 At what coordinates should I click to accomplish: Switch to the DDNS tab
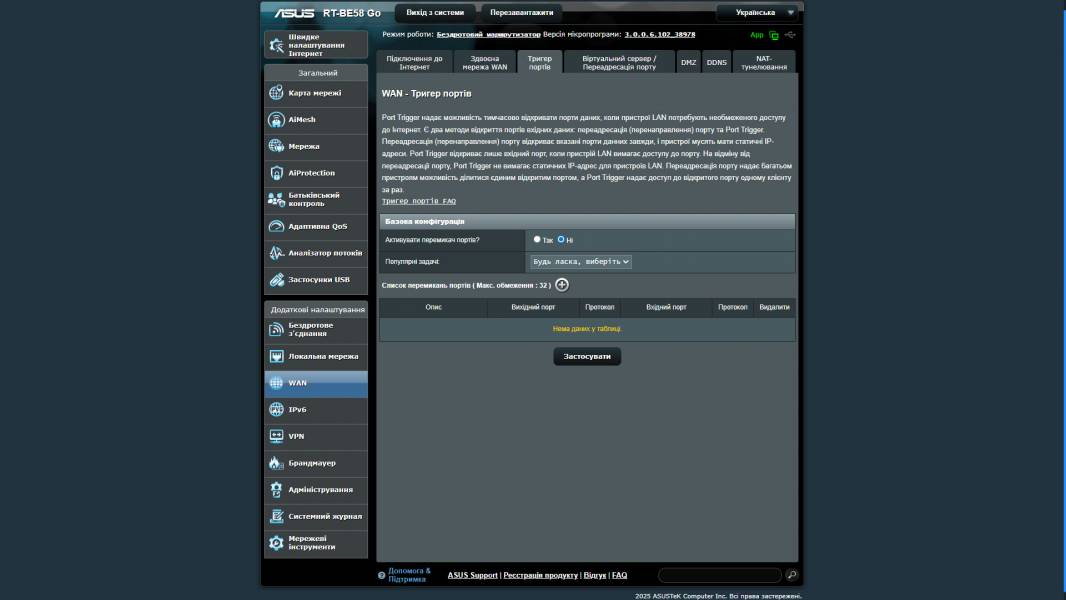click(717, 62)
